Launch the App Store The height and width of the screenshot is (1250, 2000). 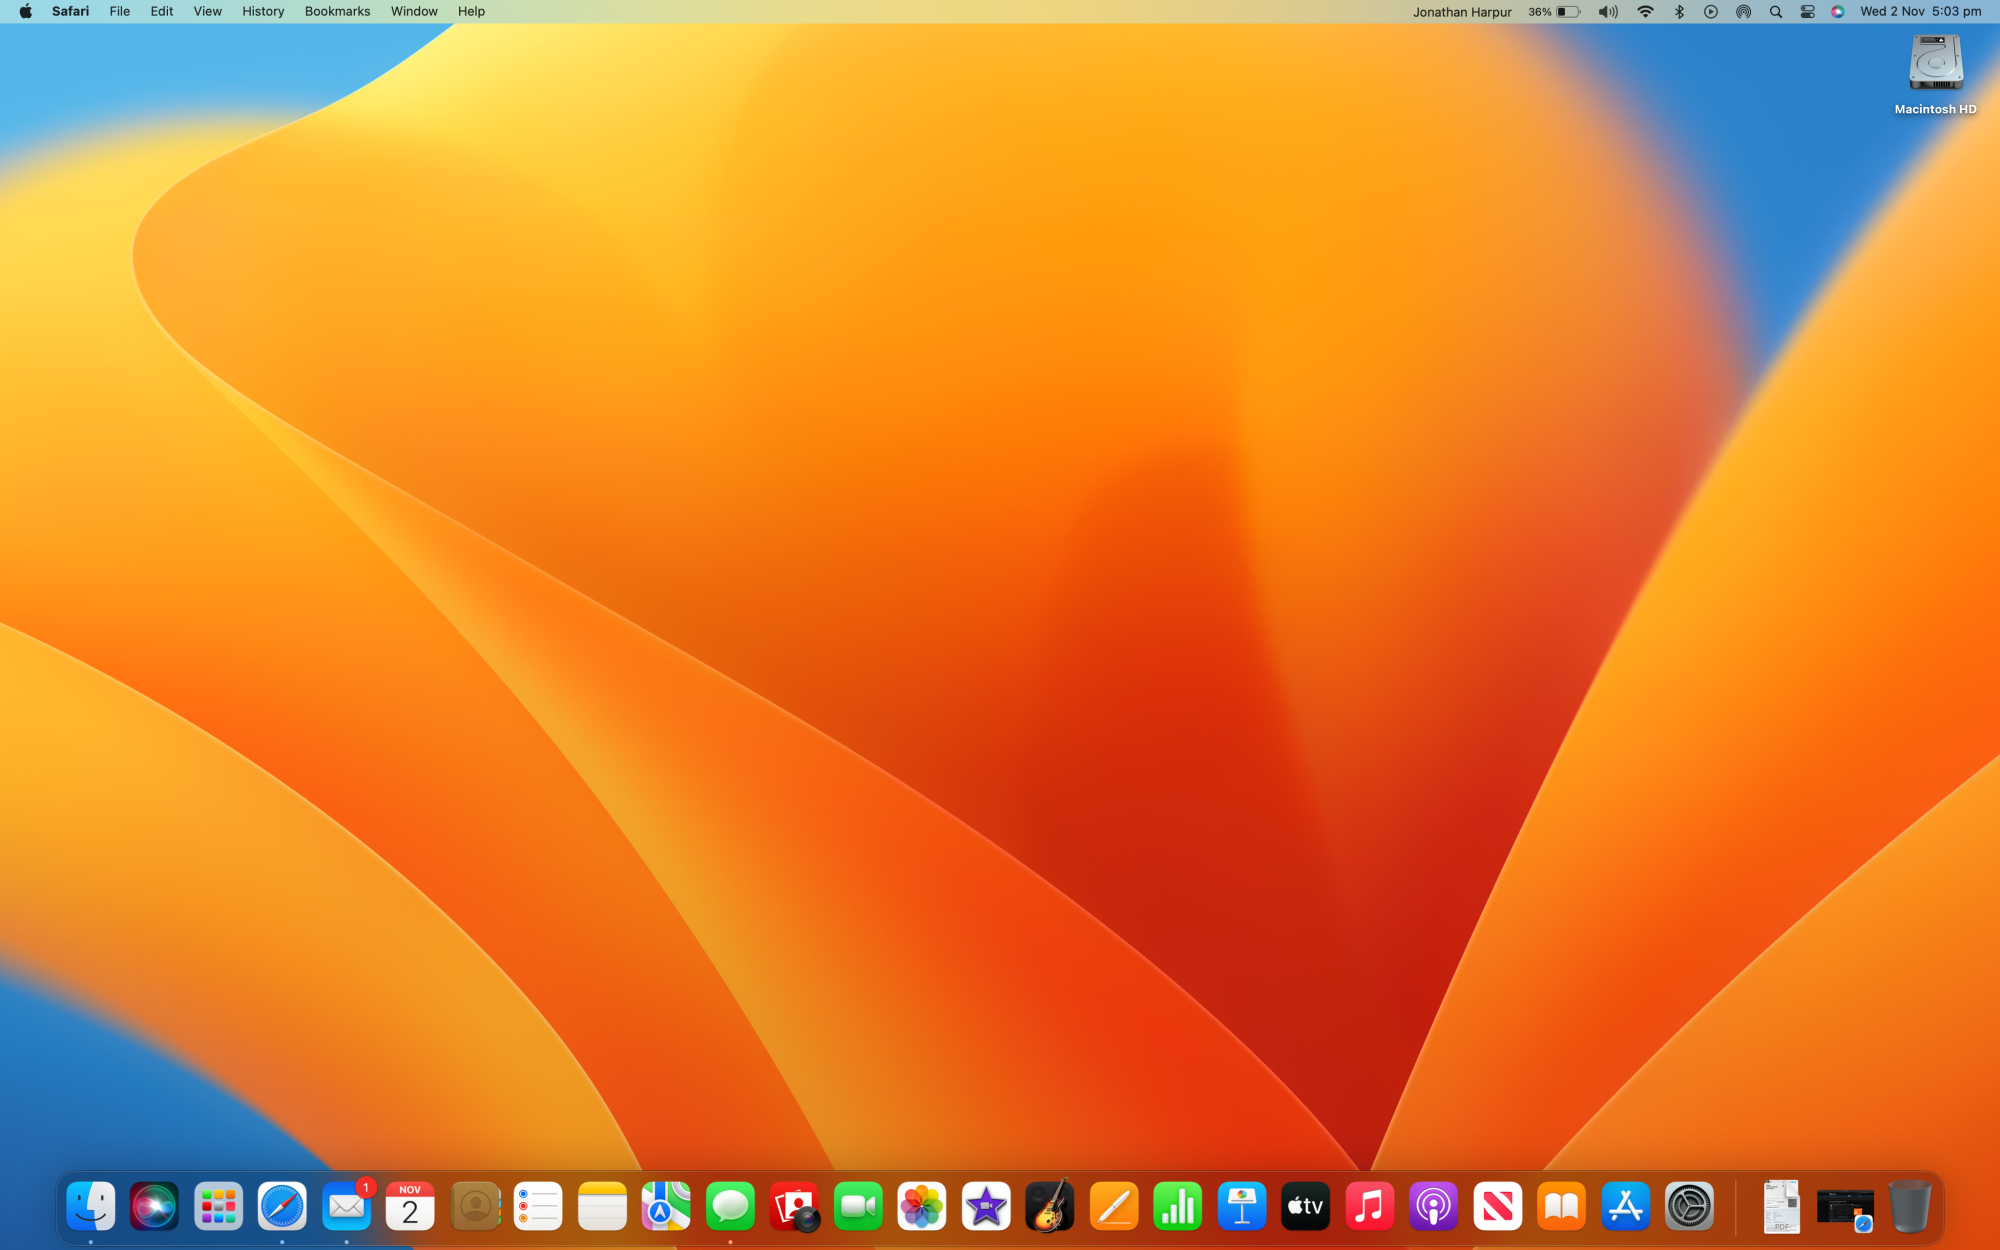(1625, 1207)
